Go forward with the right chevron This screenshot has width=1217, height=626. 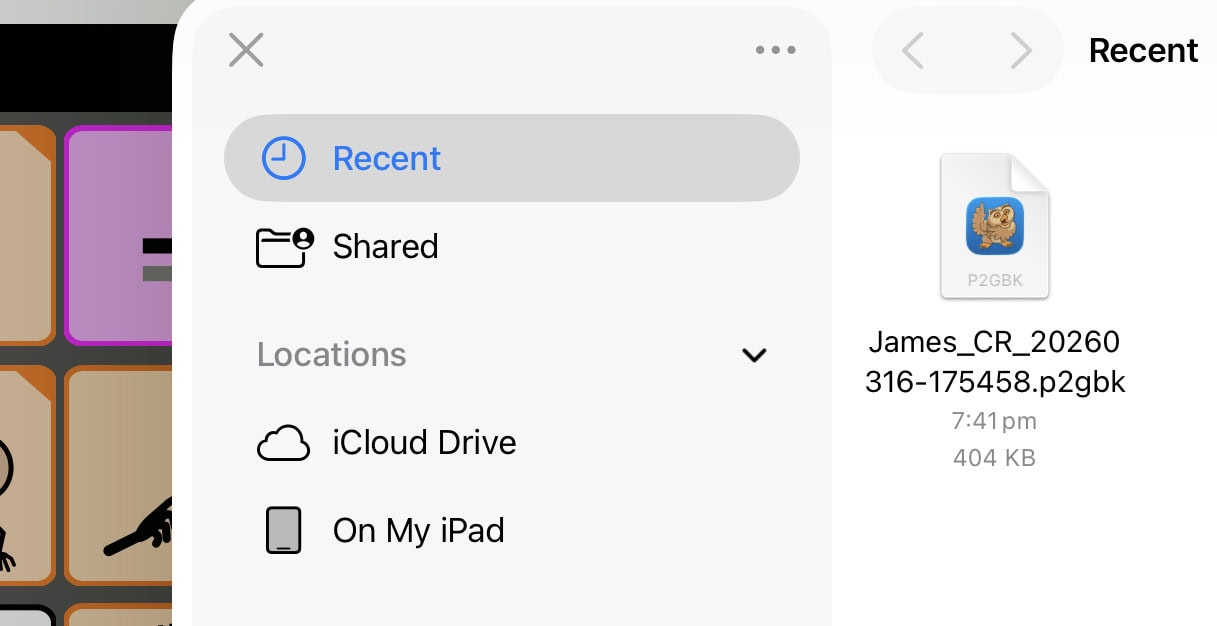pos(1019,50)
